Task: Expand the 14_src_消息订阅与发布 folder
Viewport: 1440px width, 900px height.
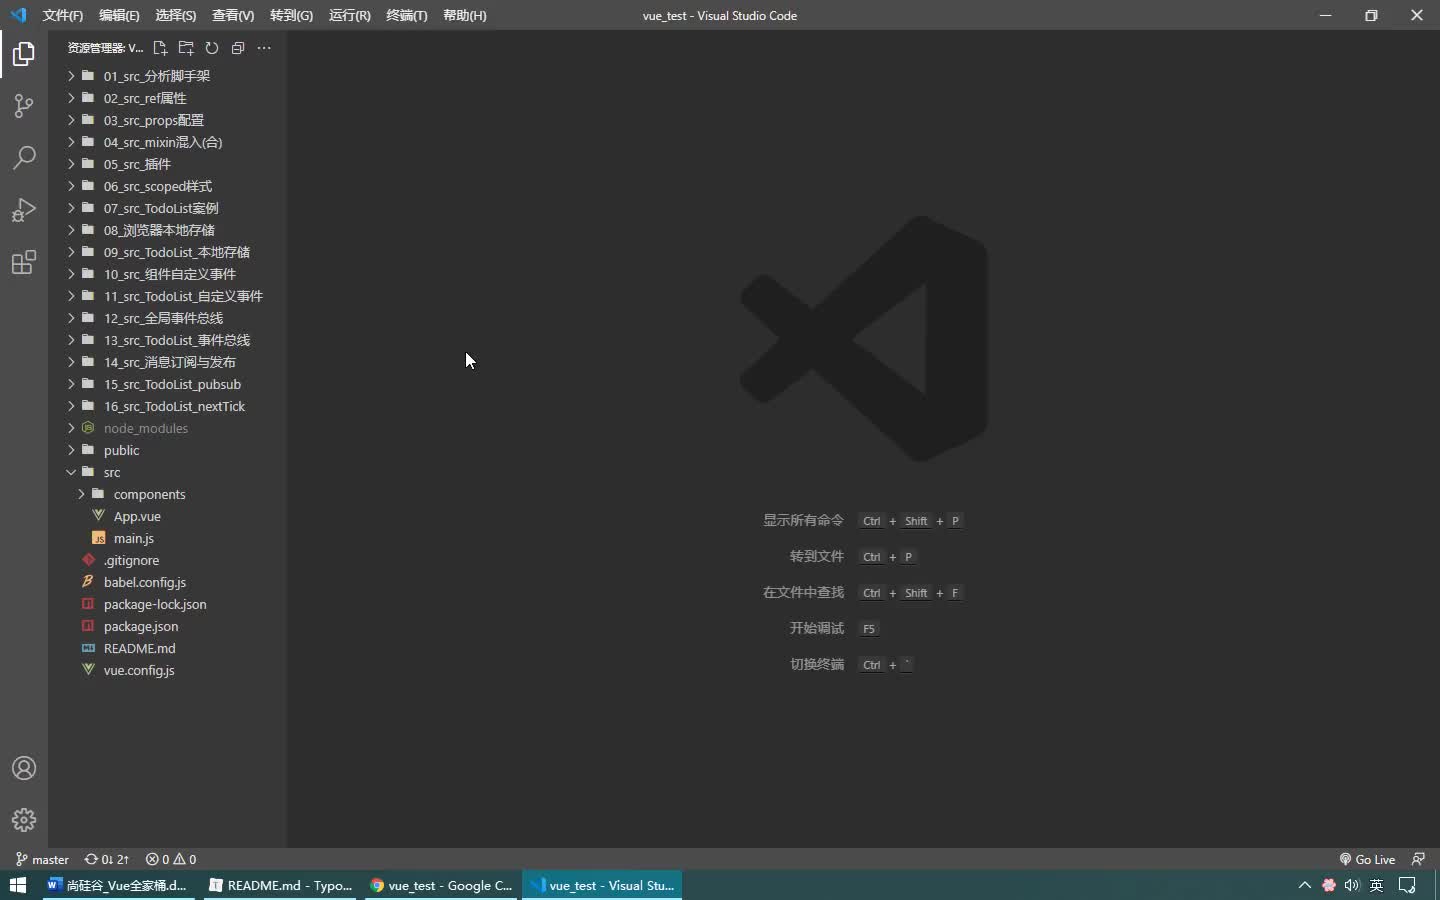Action: 168,362
